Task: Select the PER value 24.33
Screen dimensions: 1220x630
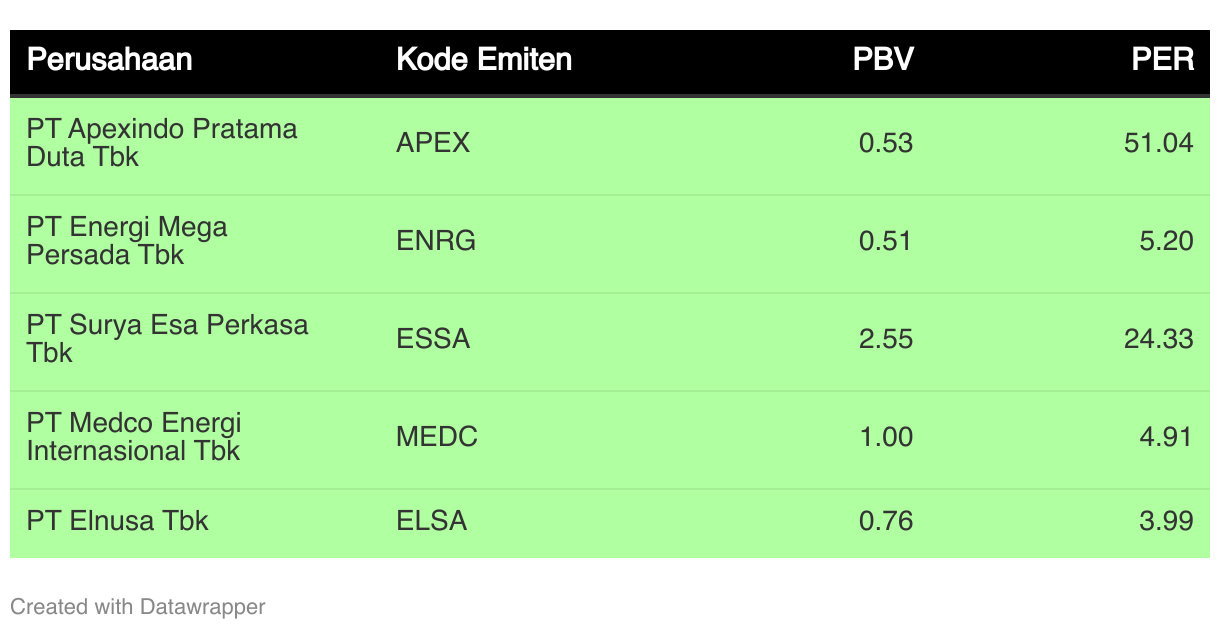Action: pyautogui.click(x=1159, y=339)
